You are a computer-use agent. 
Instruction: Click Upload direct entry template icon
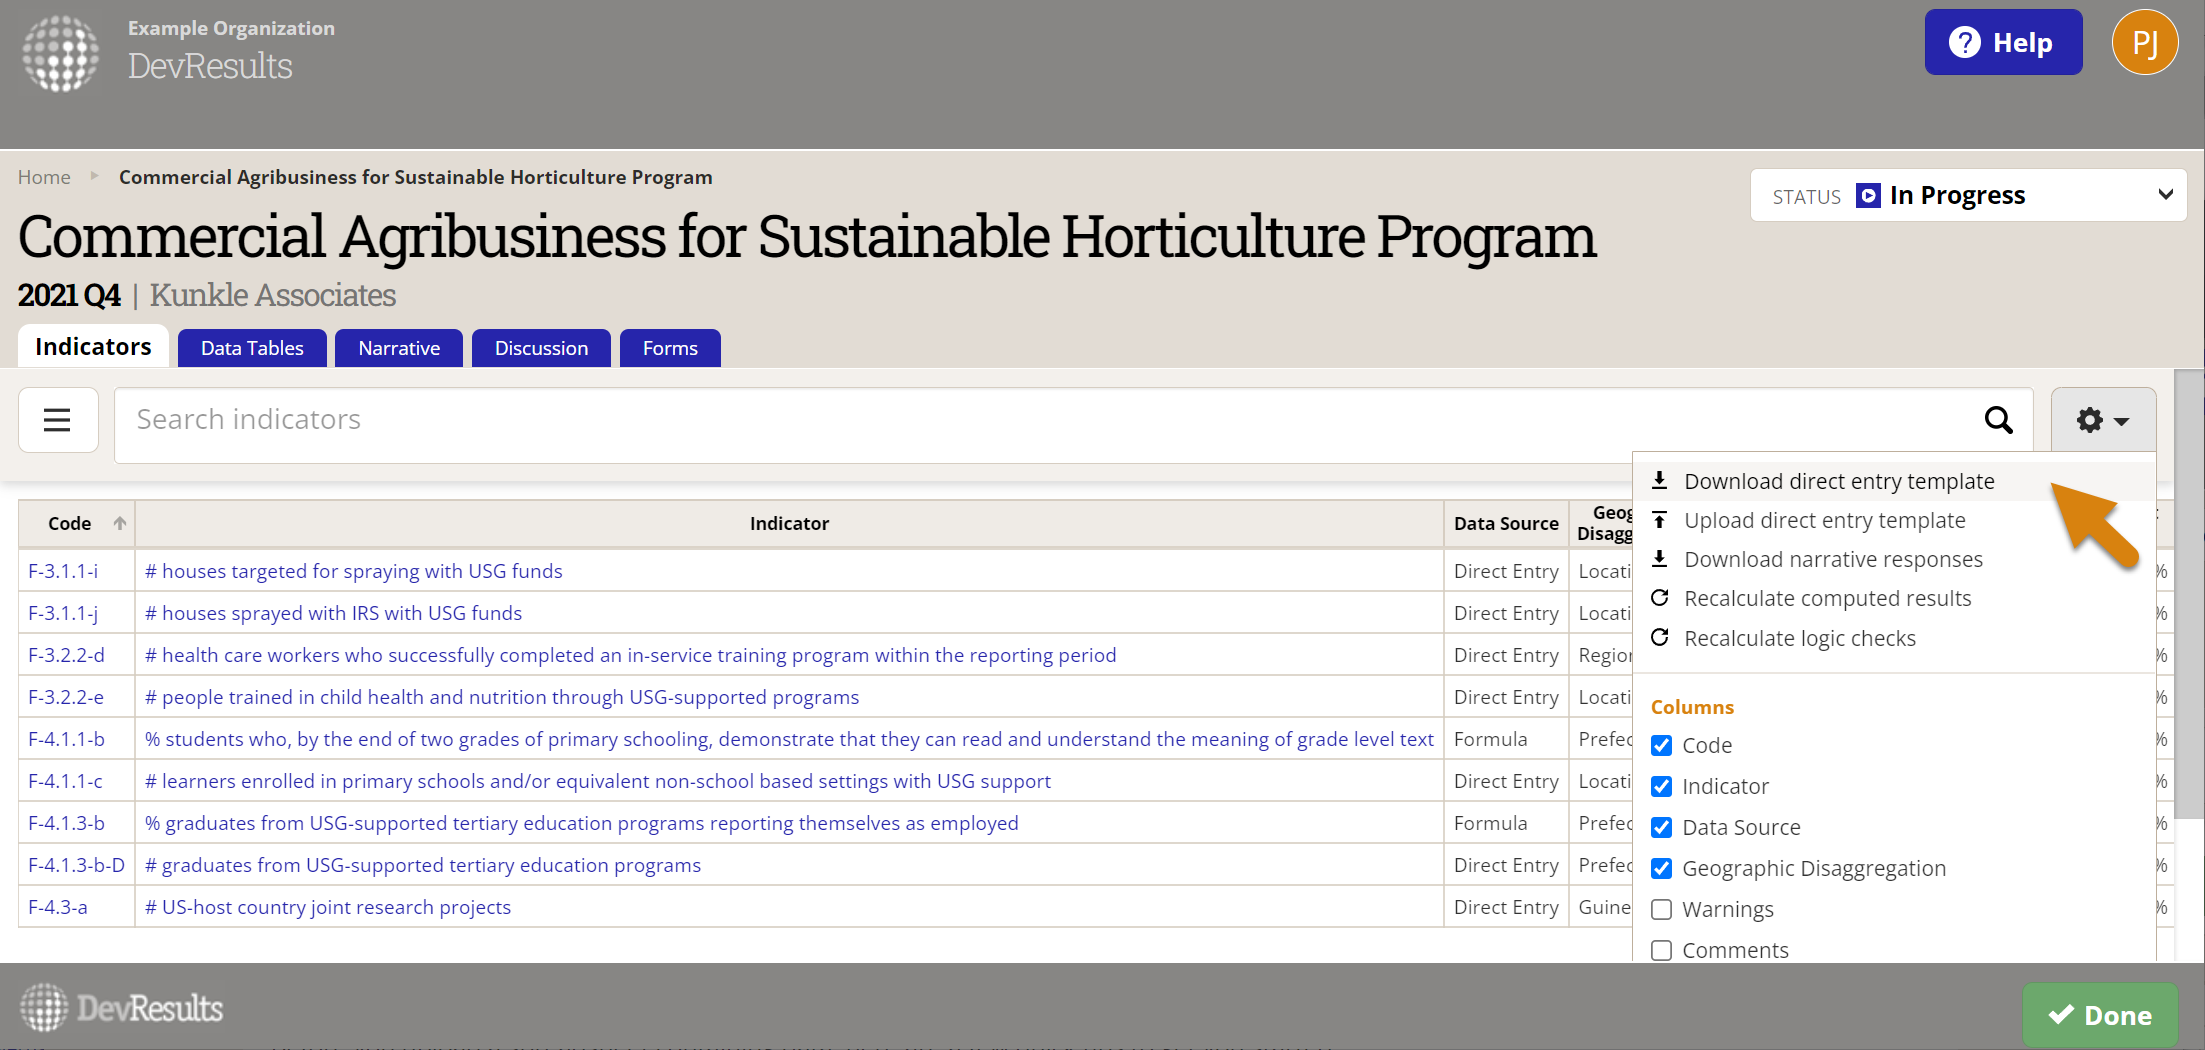coord(1660,520)
